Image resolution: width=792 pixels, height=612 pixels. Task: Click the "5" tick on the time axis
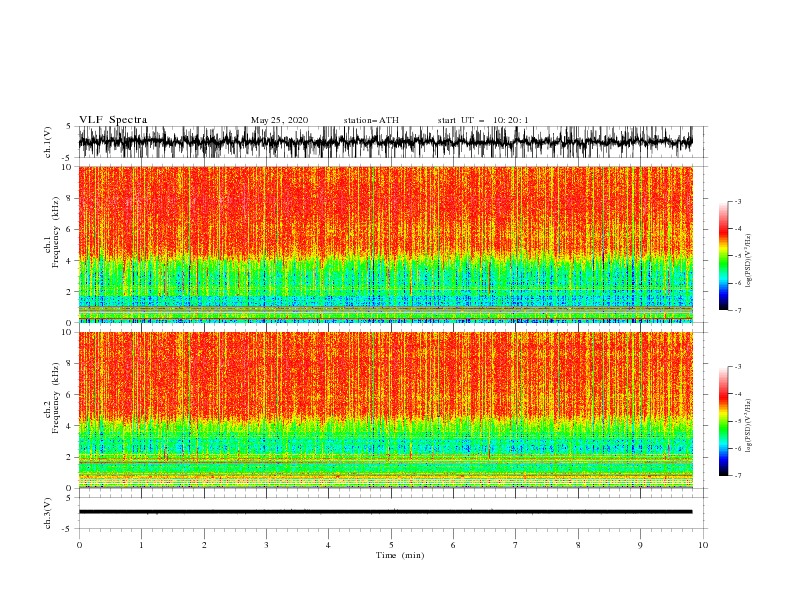point(391,545)
